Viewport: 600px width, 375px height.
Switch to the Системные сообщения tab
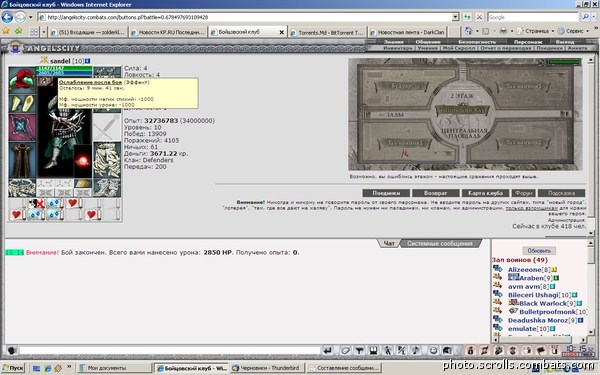[x=440, y=243]
